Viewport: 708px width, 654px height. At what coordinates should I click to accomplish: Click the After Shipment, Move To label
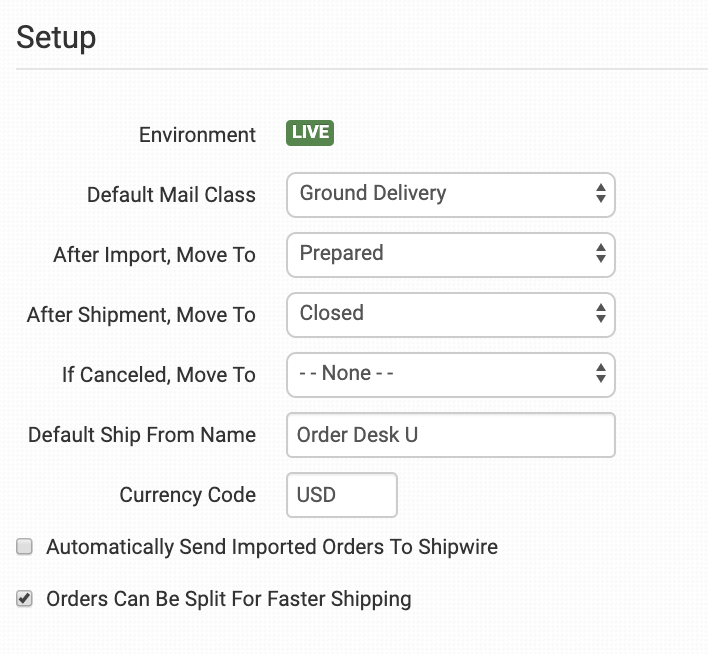click(x=141, y=314)
